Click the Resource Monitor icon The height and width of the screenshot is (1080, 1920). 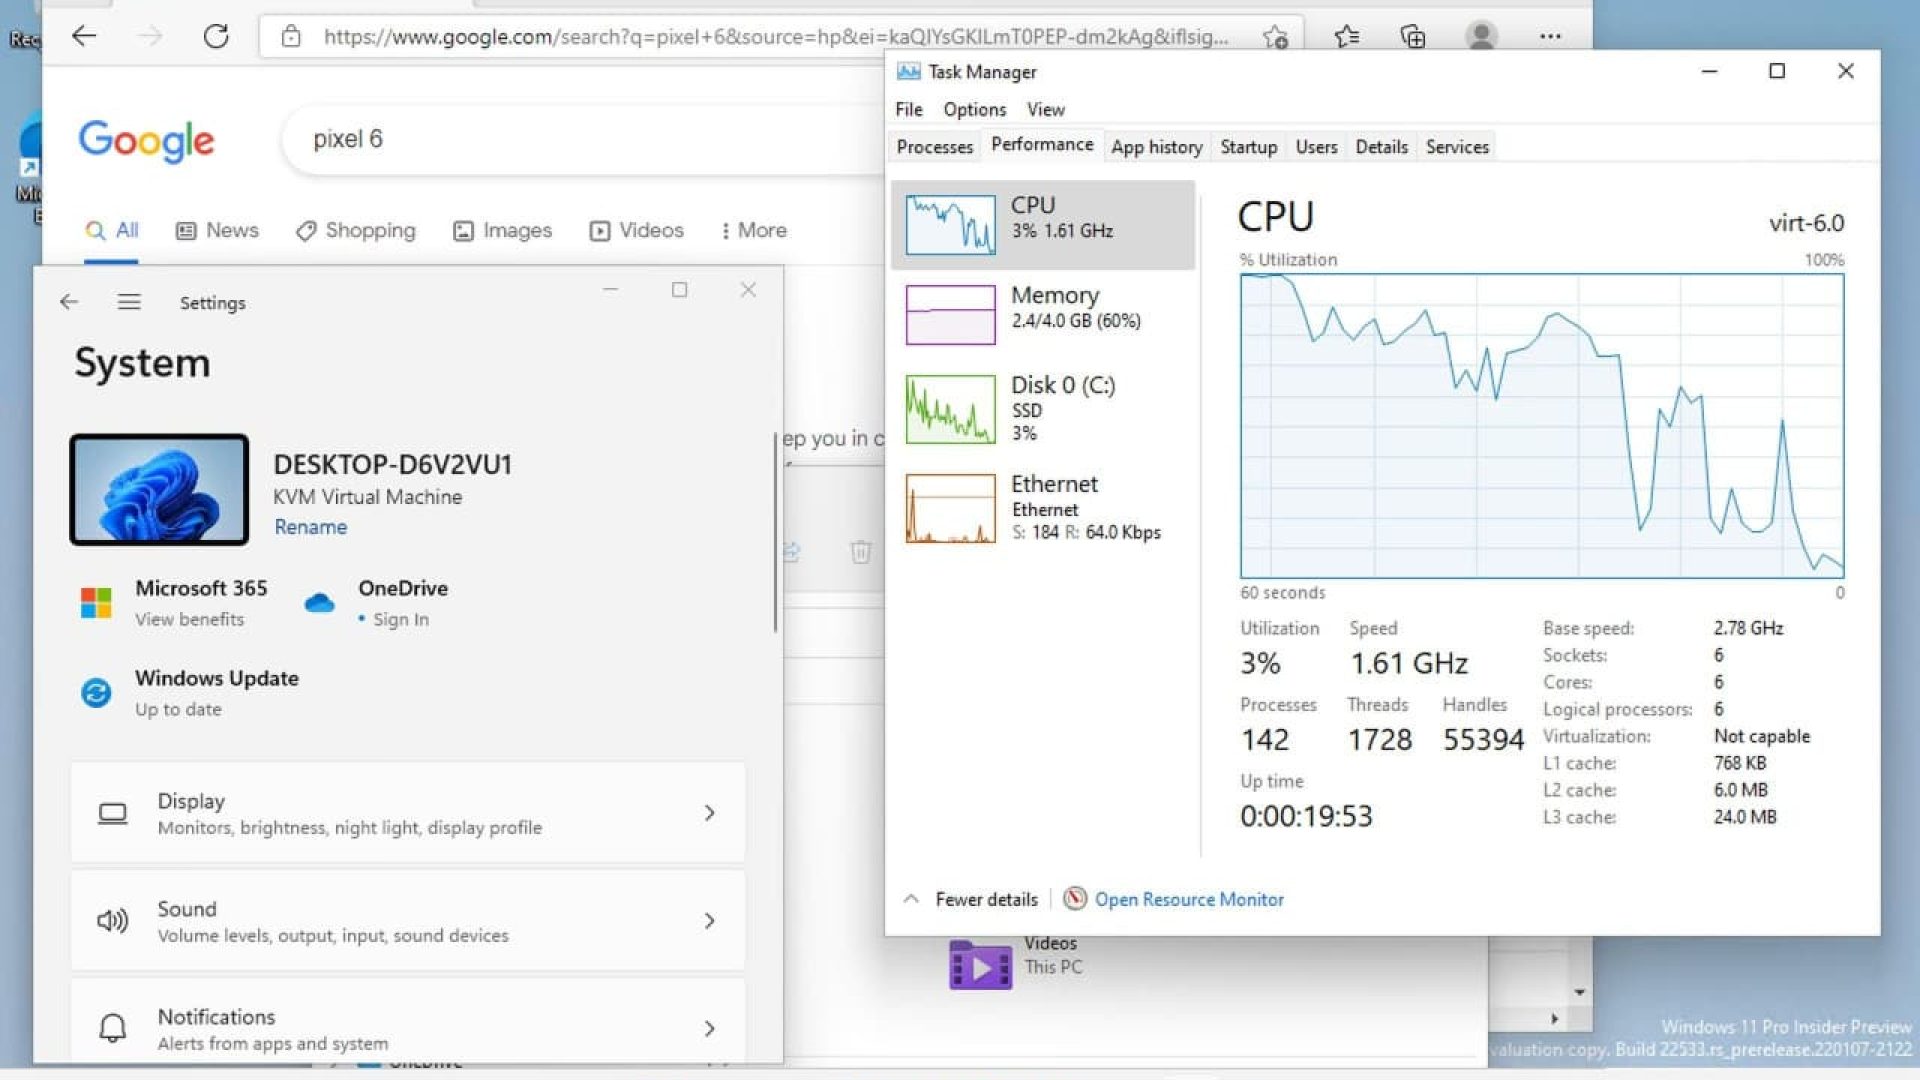click(x=1075, y=899)
